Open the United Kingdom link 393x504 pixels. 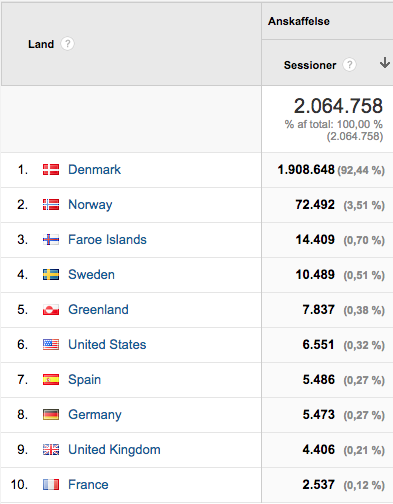(114, 450)
